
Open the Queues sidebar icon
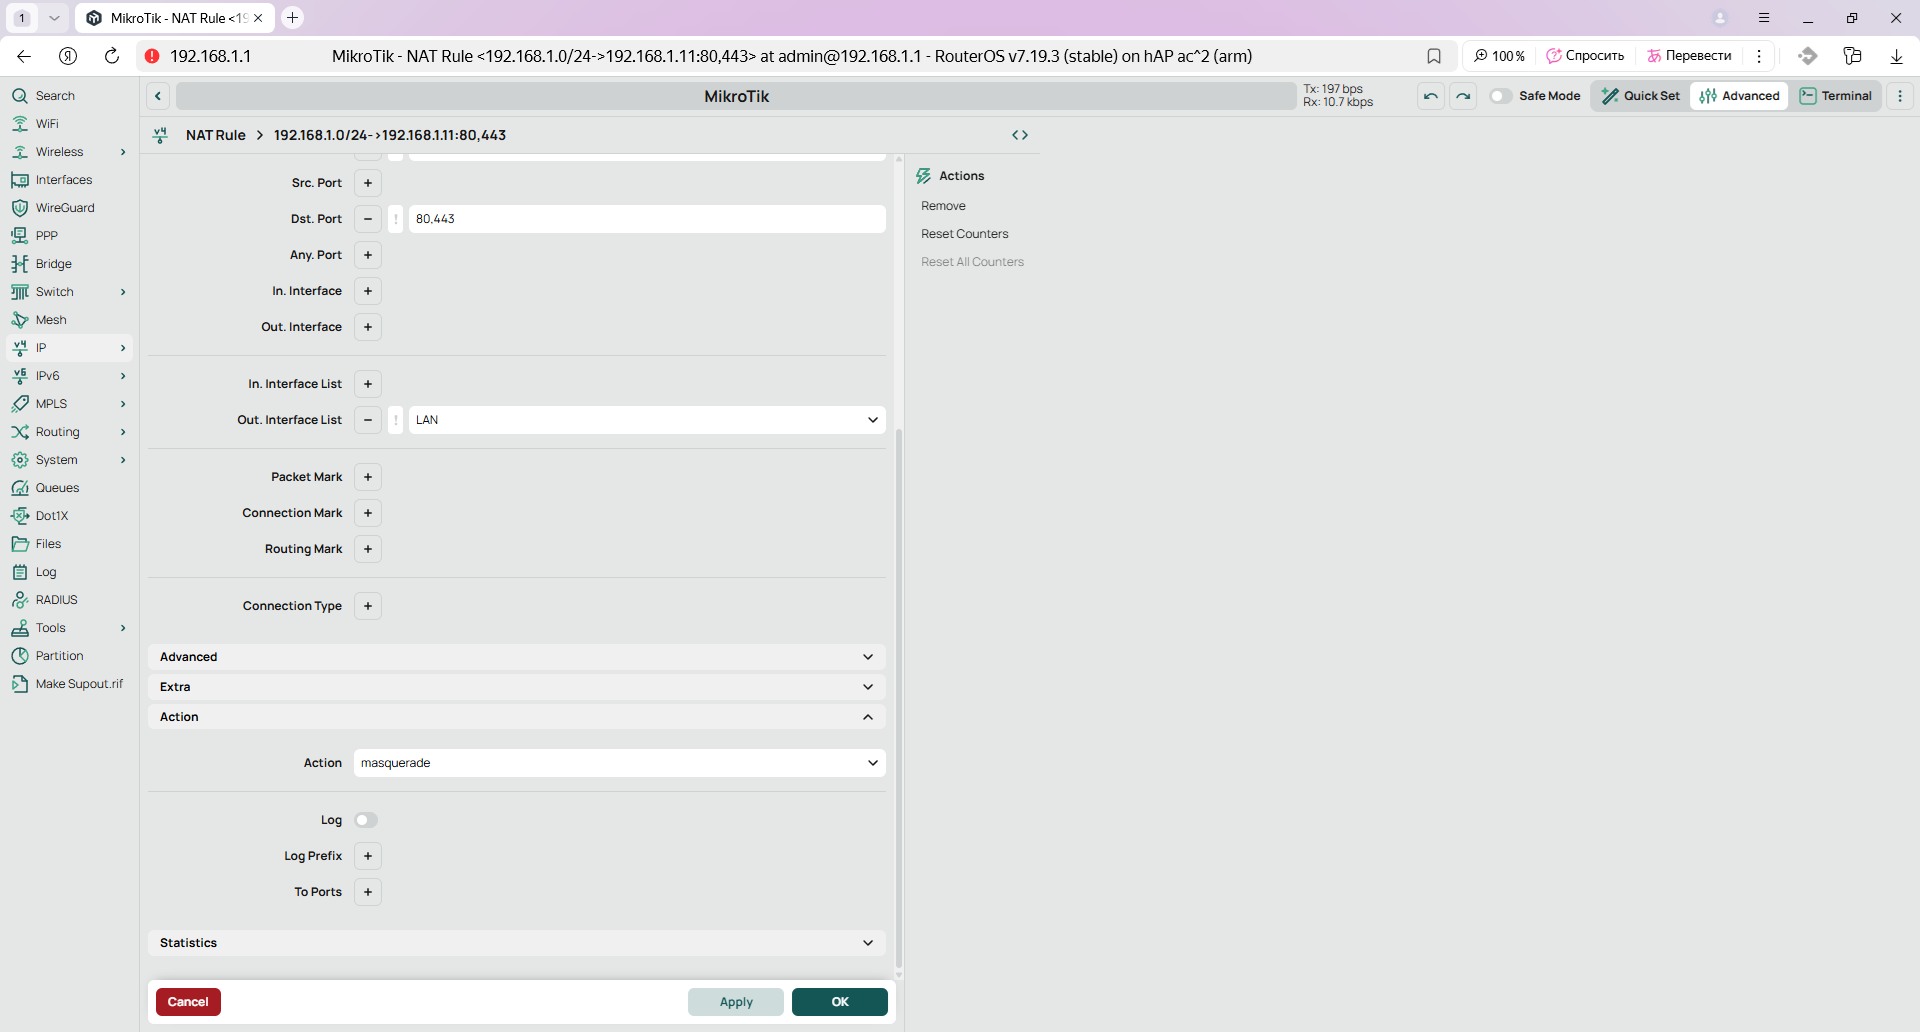(19, 488)
